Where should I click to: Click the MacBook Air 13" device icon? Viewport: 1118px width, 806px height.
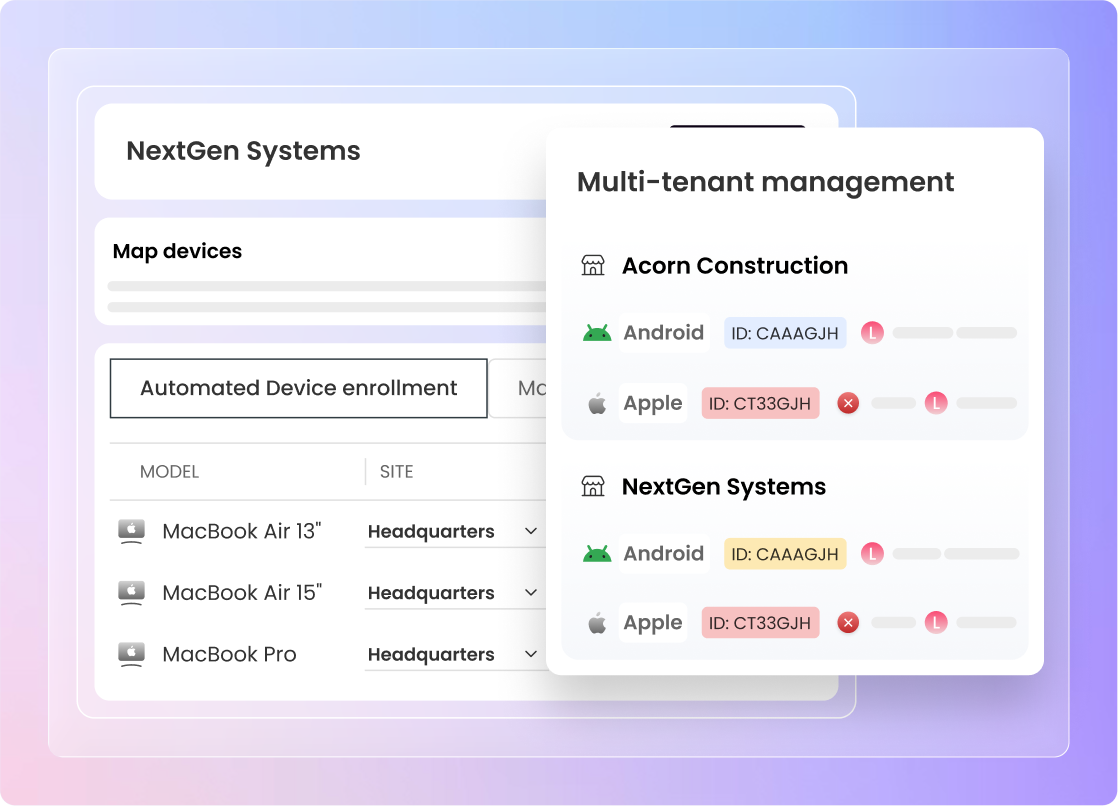(x=131, y=531)
